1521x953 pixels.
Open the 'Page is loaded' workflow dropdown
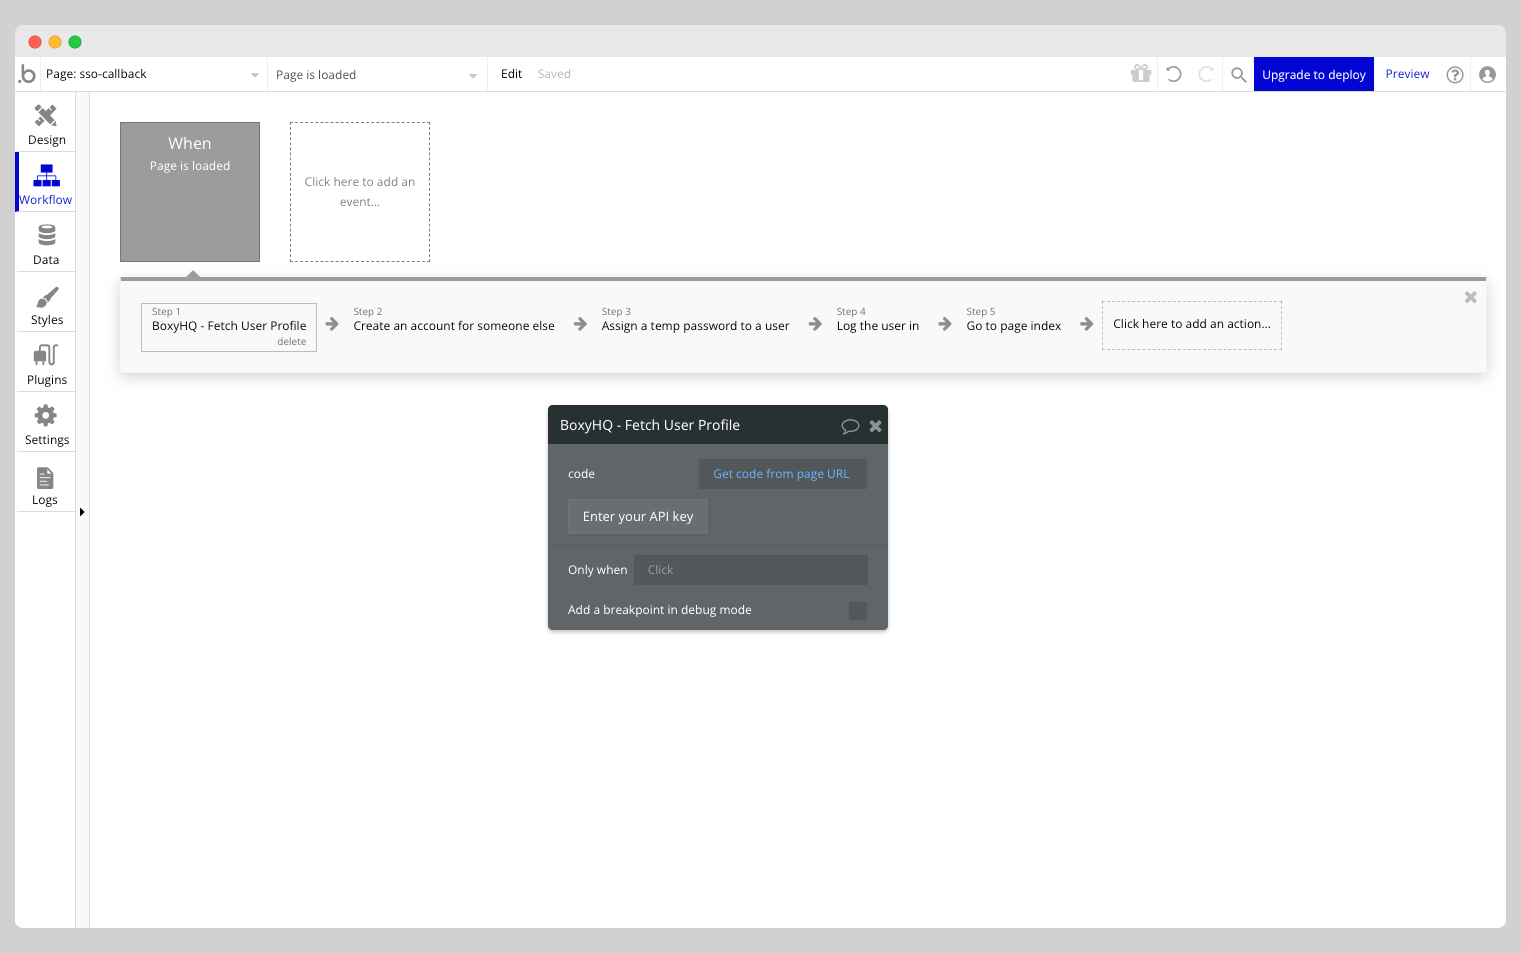click(375, 73)
